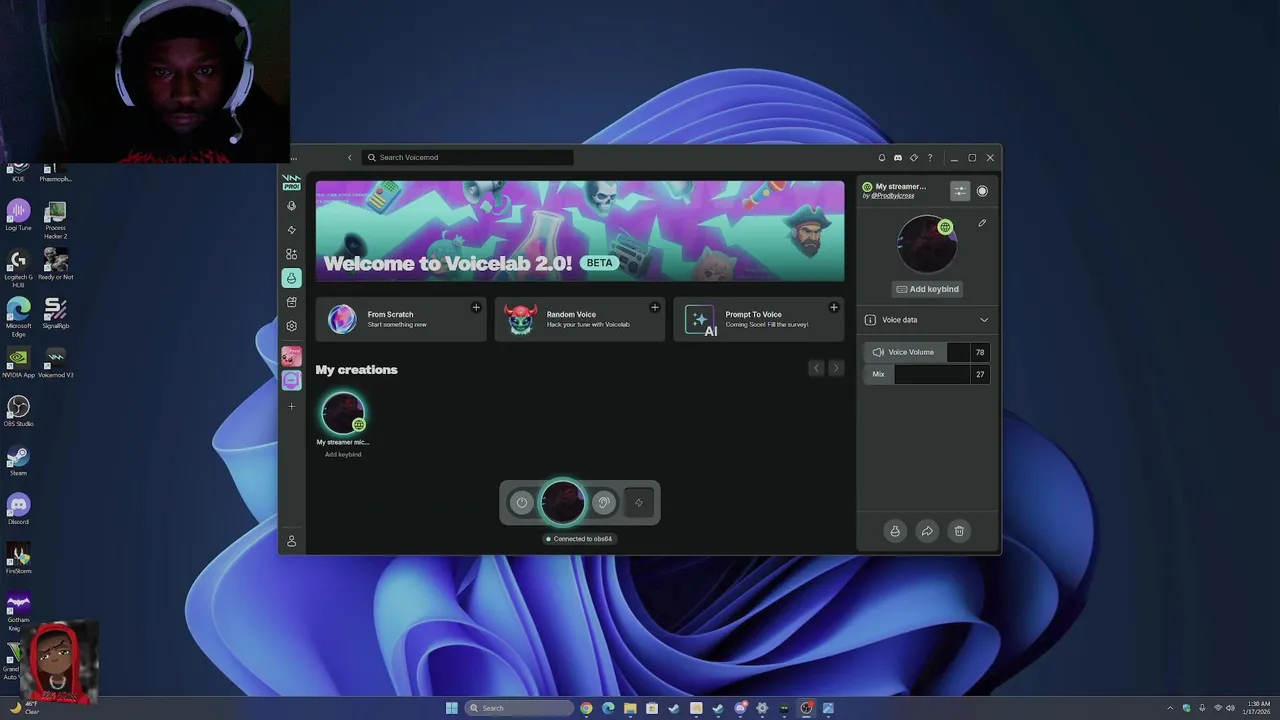
Task: Go back with the left arrow by the search field
Action: tap(350, 158)
